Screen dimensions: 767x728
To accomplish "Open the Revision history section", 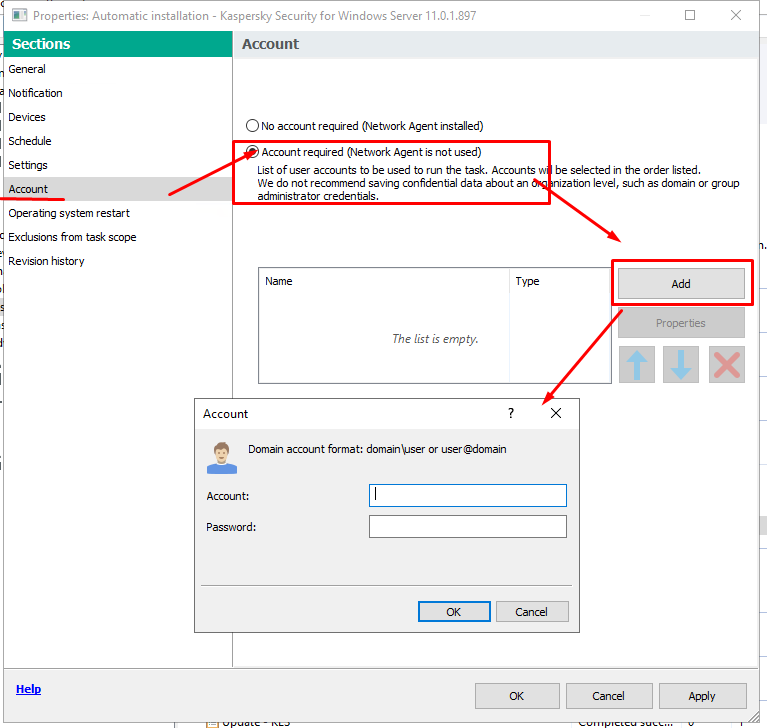I will click(117, 261).
